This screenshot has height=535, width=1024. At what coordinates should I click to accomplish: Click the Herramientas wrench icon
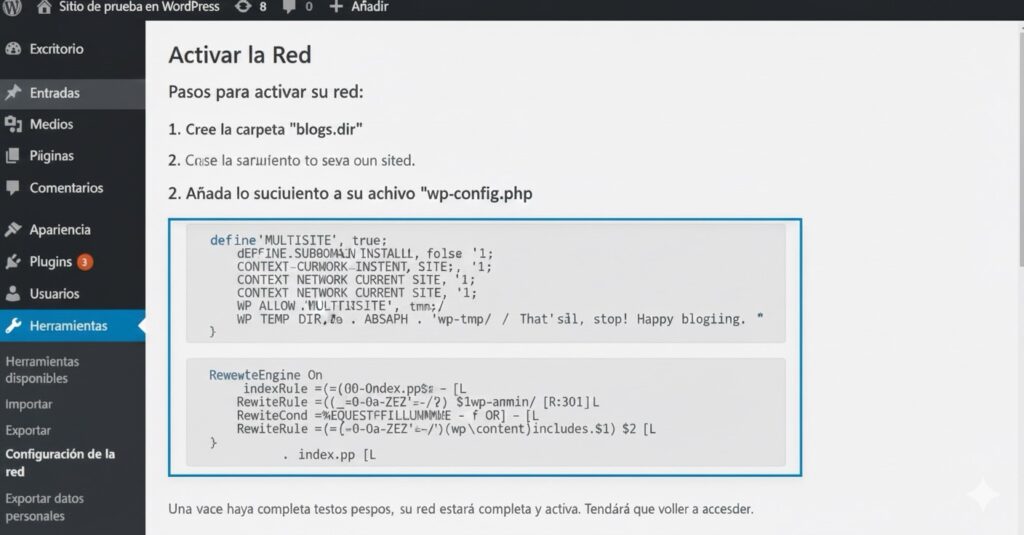click(13, 326)
